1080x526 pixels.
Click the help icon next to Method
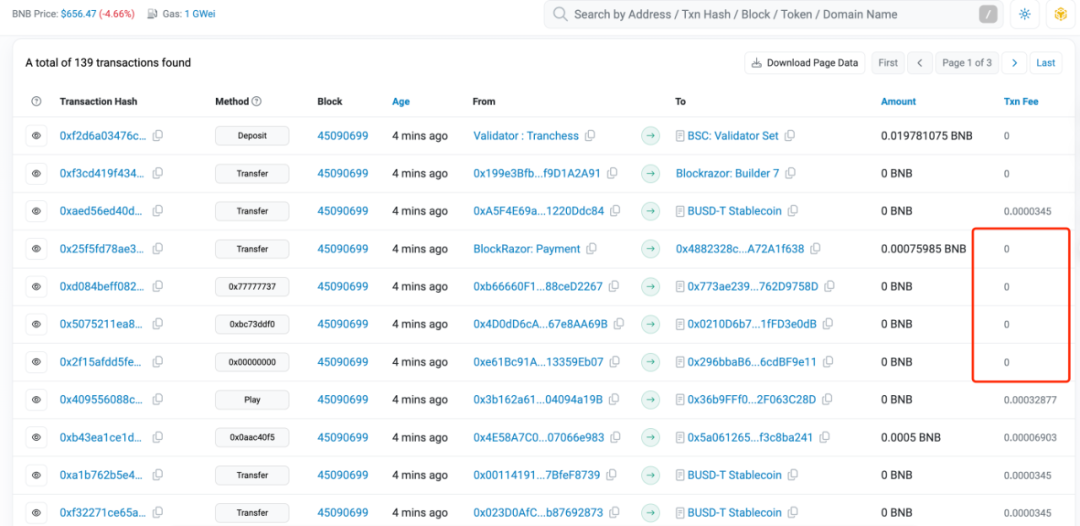(x=256, y=101)
